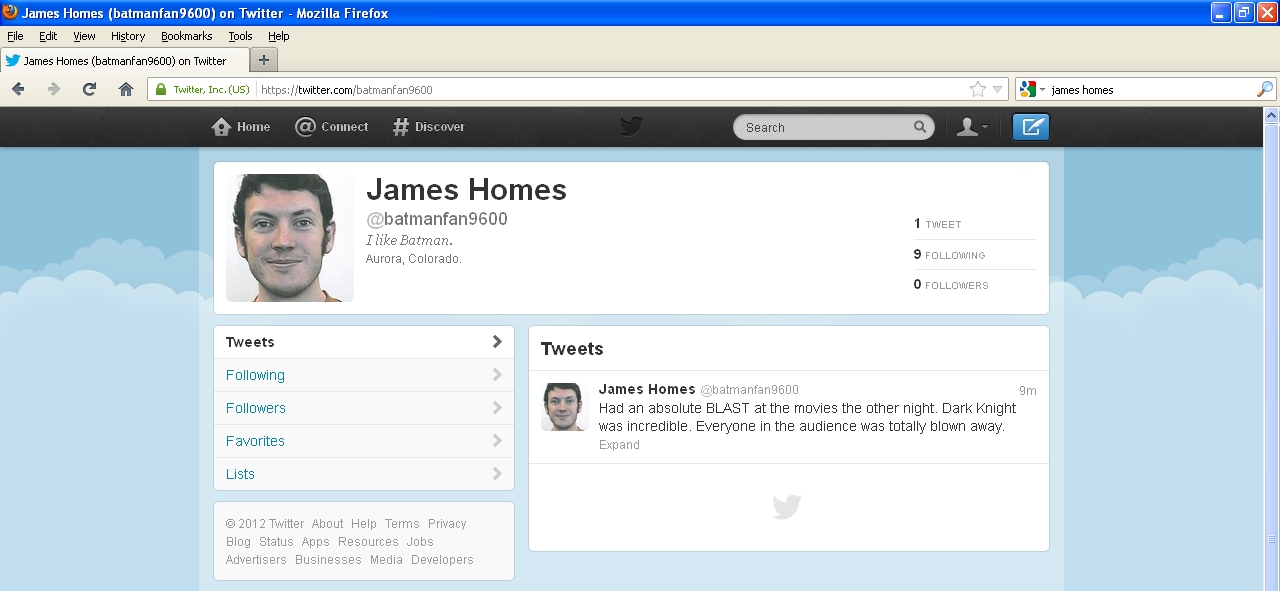1280x591 pixels.
Task: Click the 0 Followers stat
Action: click(x=951, y=284)
